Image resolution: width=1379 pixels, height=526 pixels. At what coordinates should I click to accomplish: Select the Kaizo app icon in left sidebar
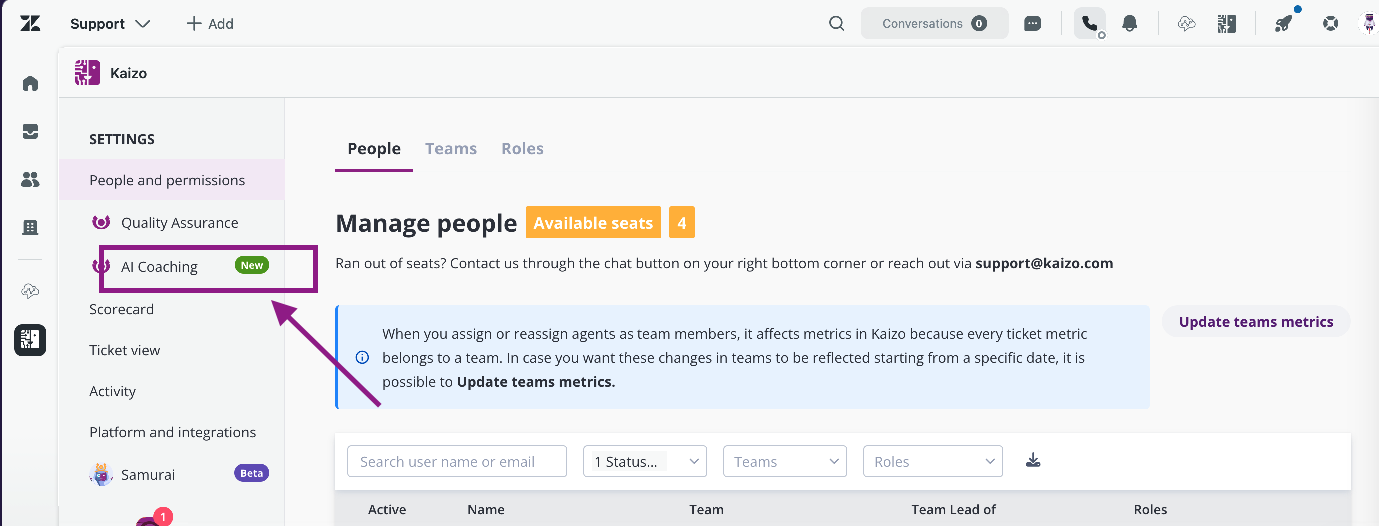pyautogui.click(x=30, y=340)
